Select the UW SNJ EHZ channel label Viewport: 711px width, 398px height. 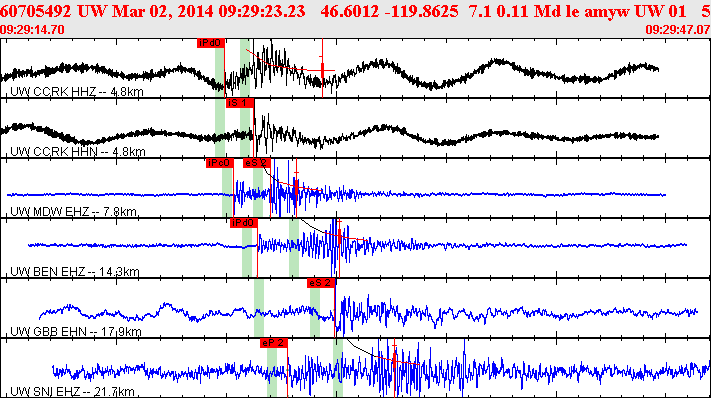pyautogui.click(x=72, y=392)
